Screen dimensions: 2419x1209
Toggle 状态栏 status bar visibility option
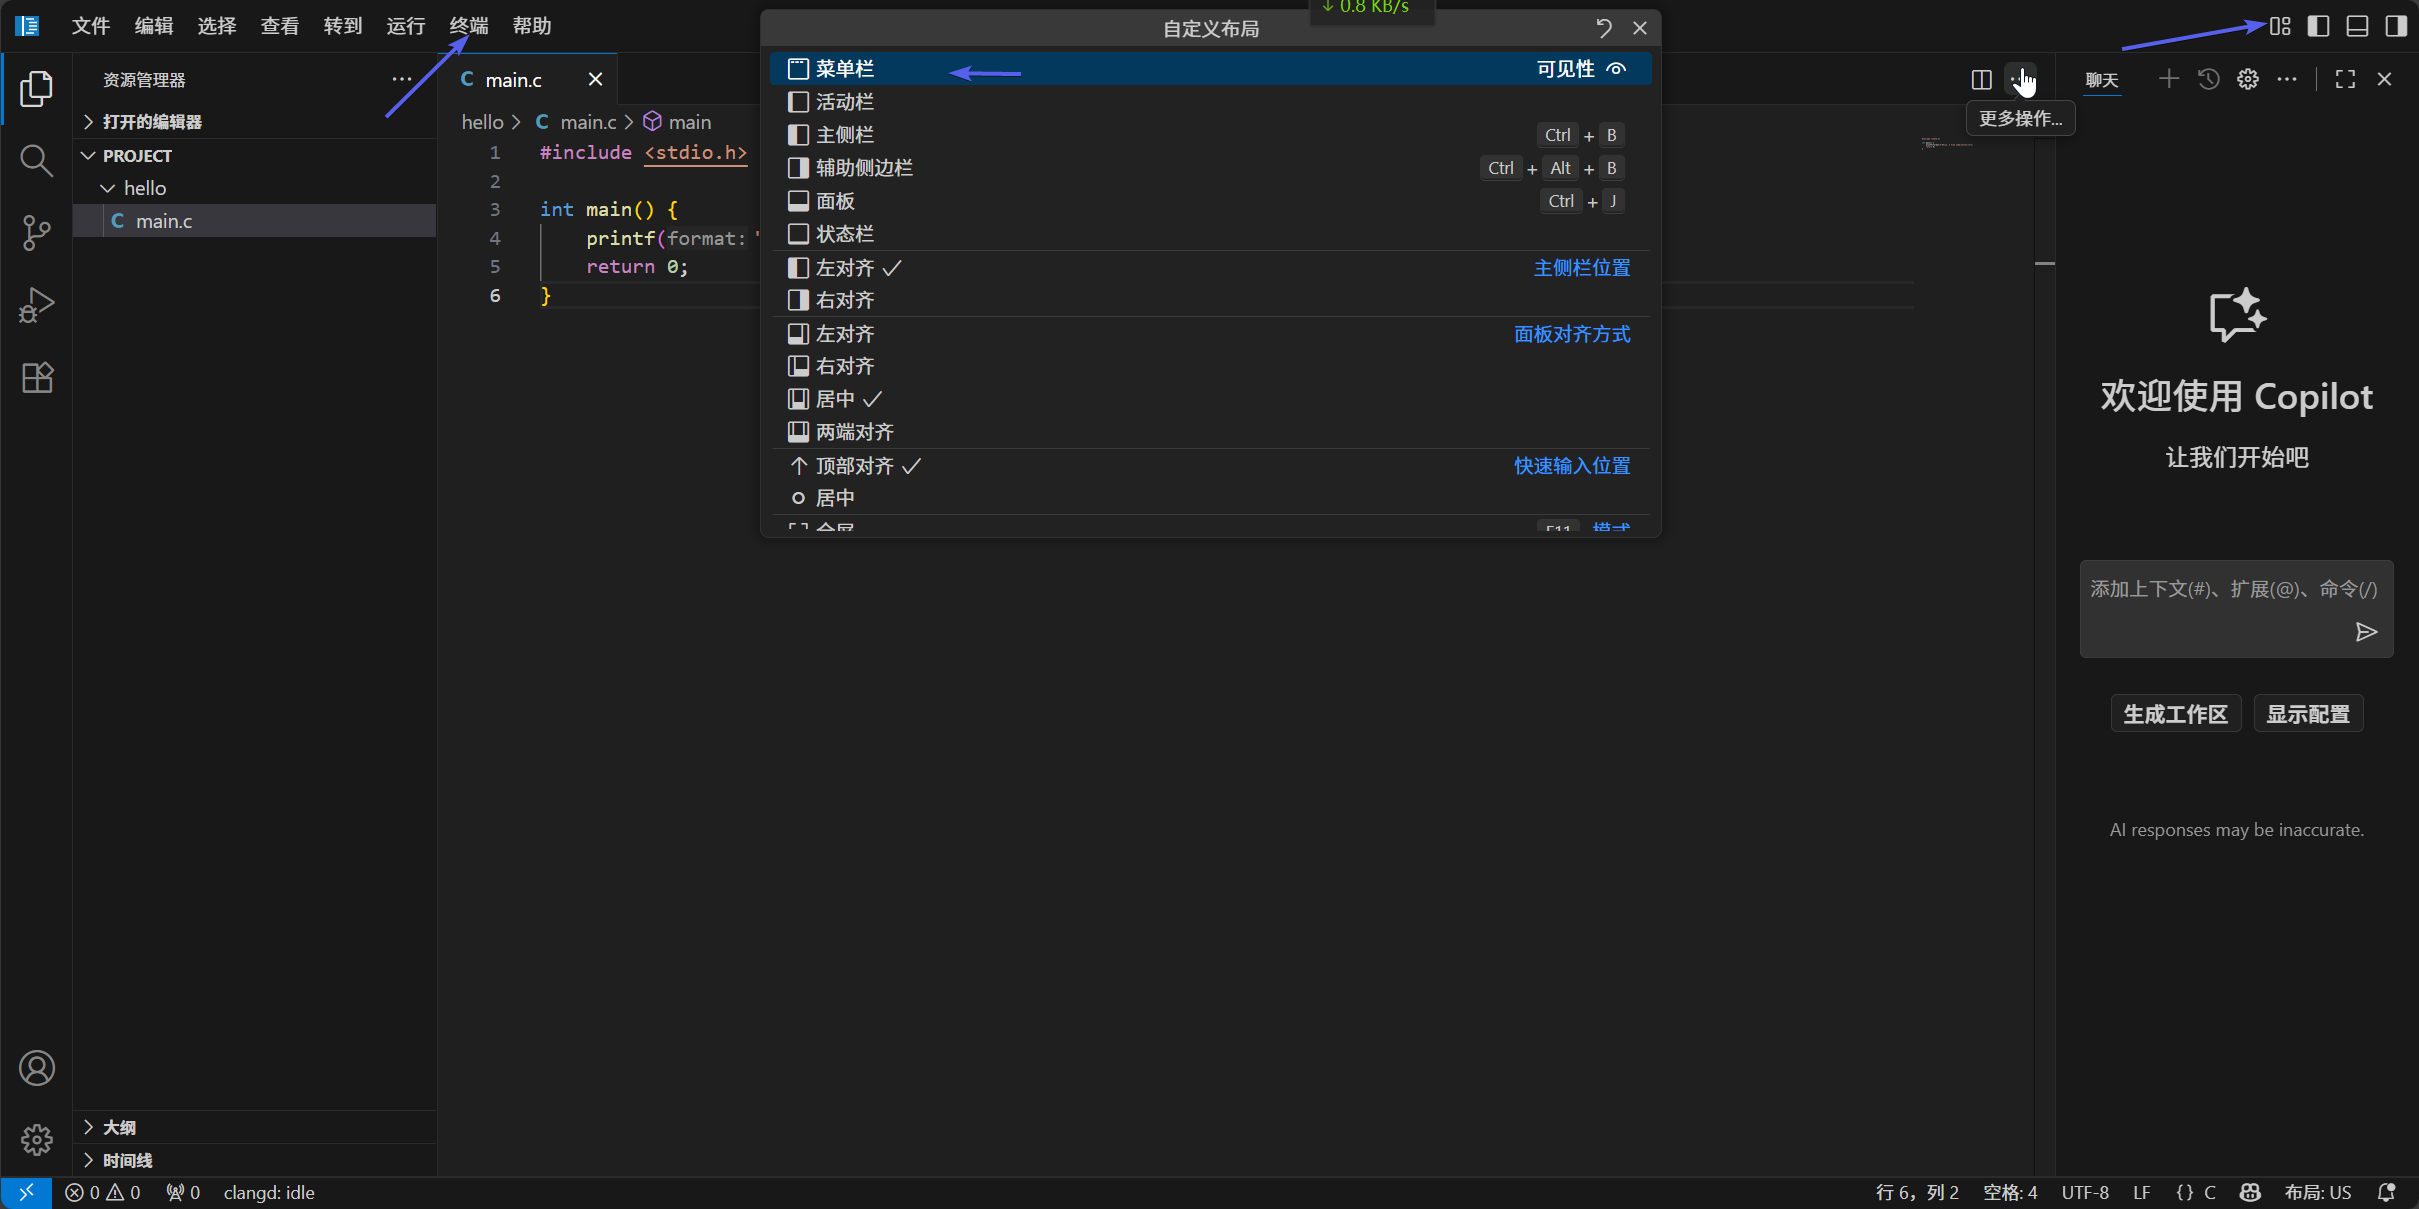844,234
